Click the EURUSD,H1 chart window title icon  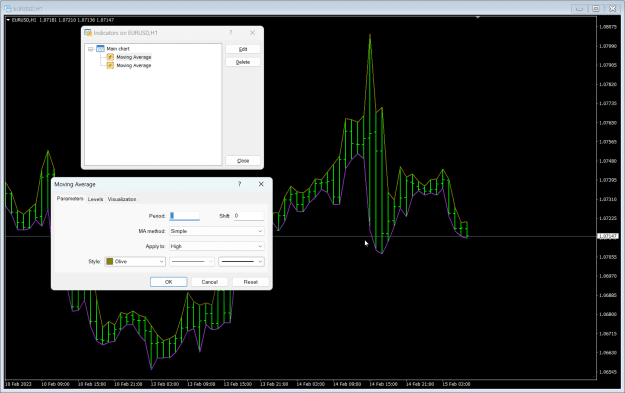point(8,8)
